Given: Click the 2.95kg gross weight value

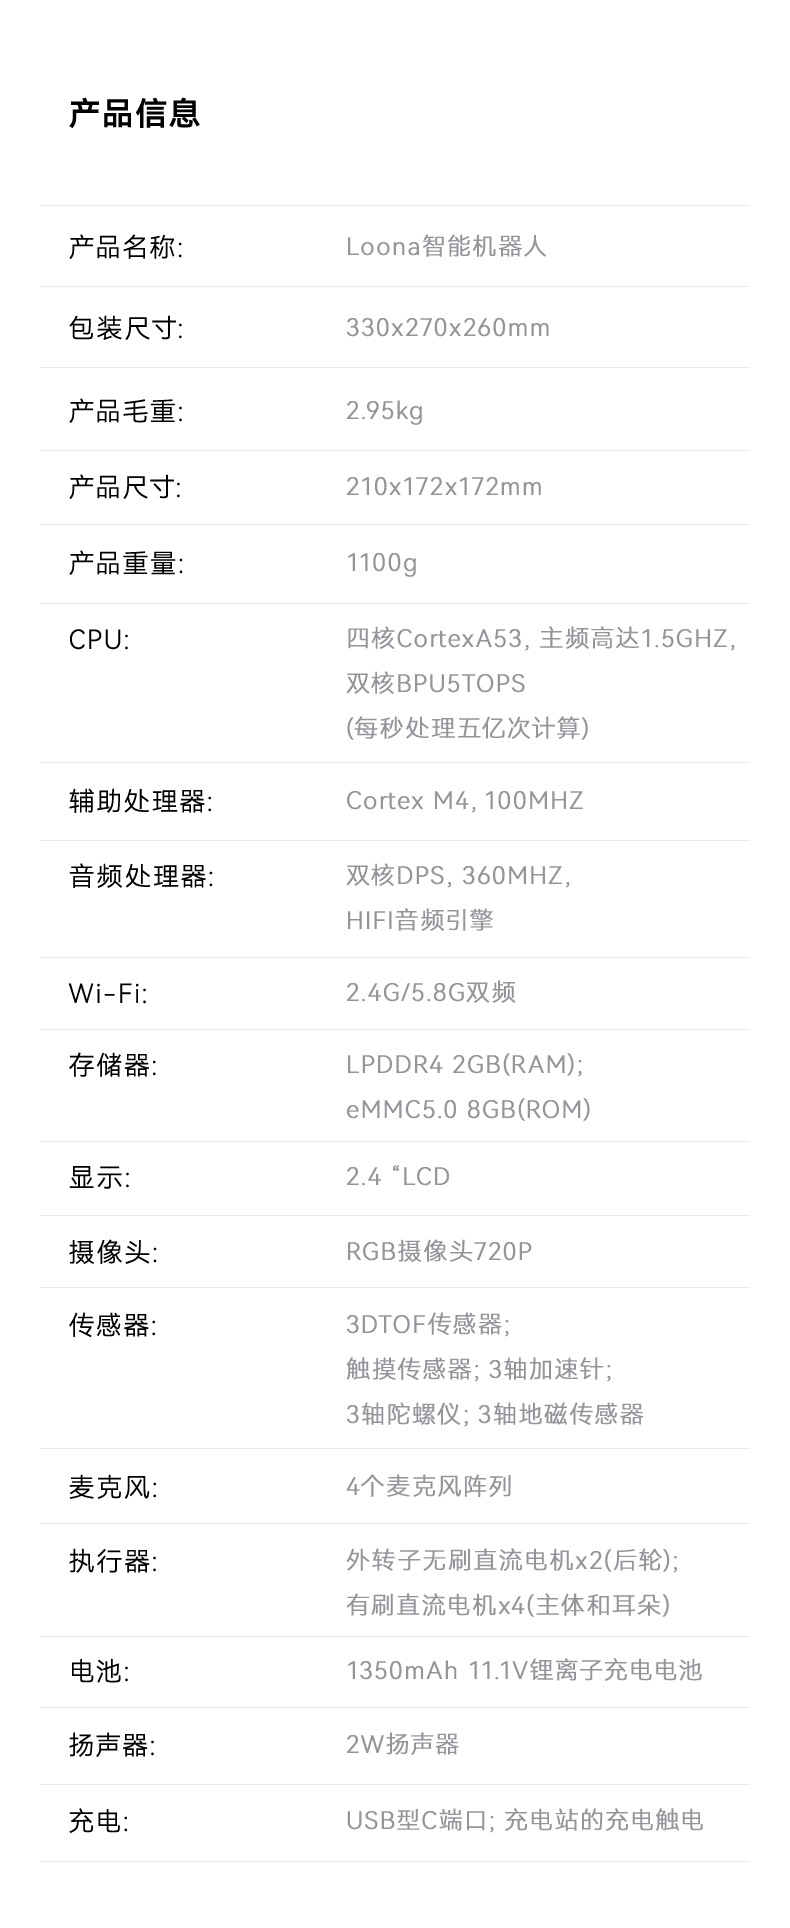Looking at the screenshot, I should 385,411.
